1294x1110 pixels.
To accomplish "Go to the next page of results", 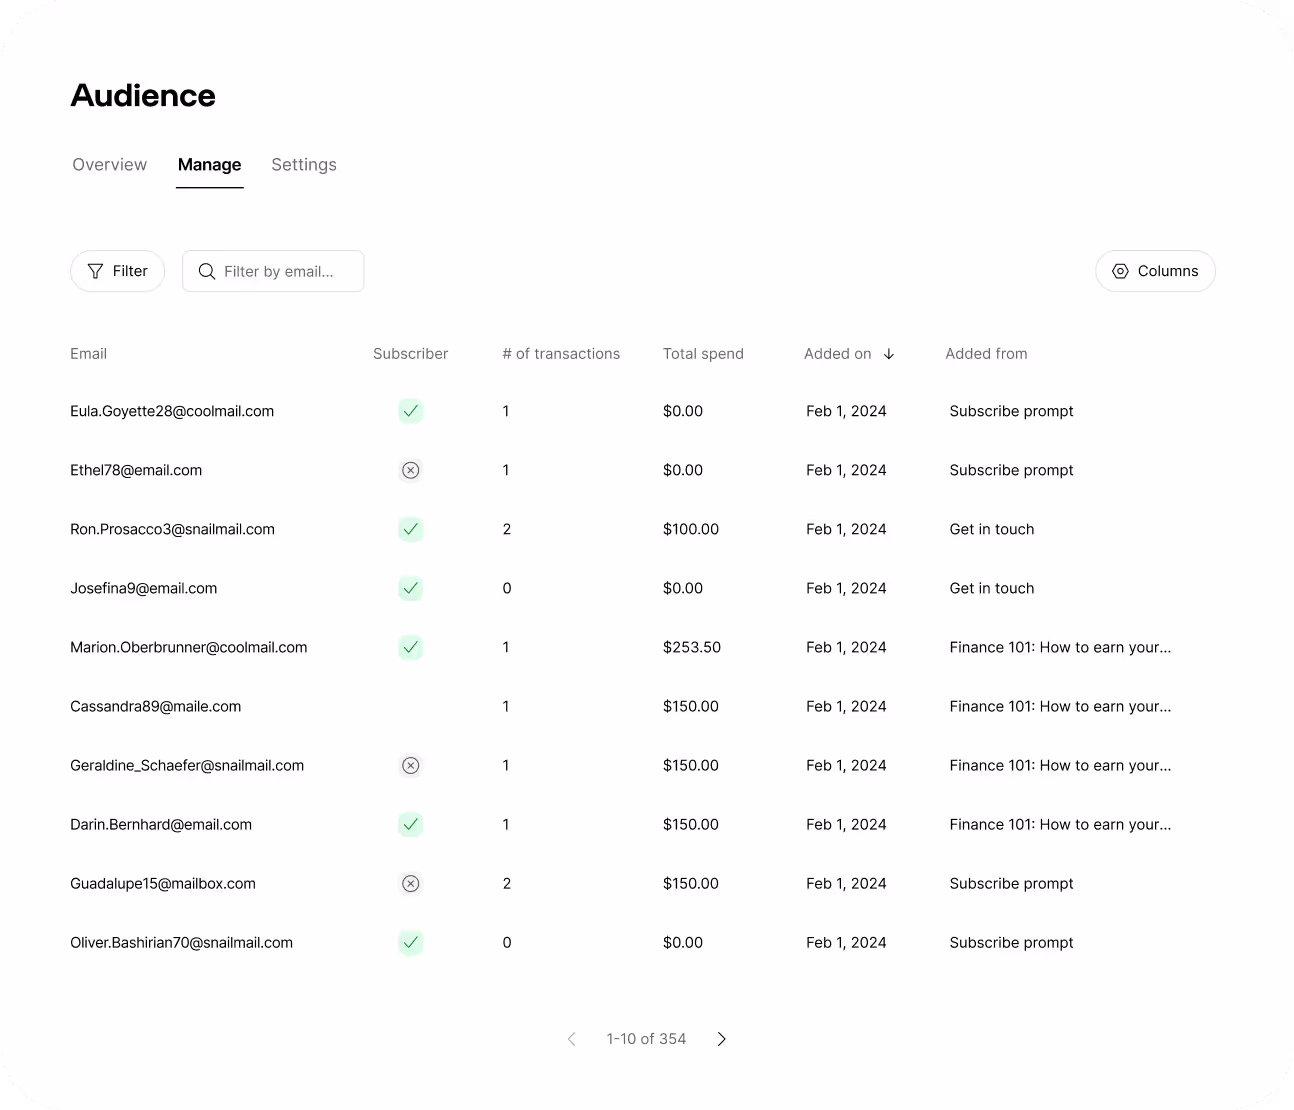I will point(721,1039).
